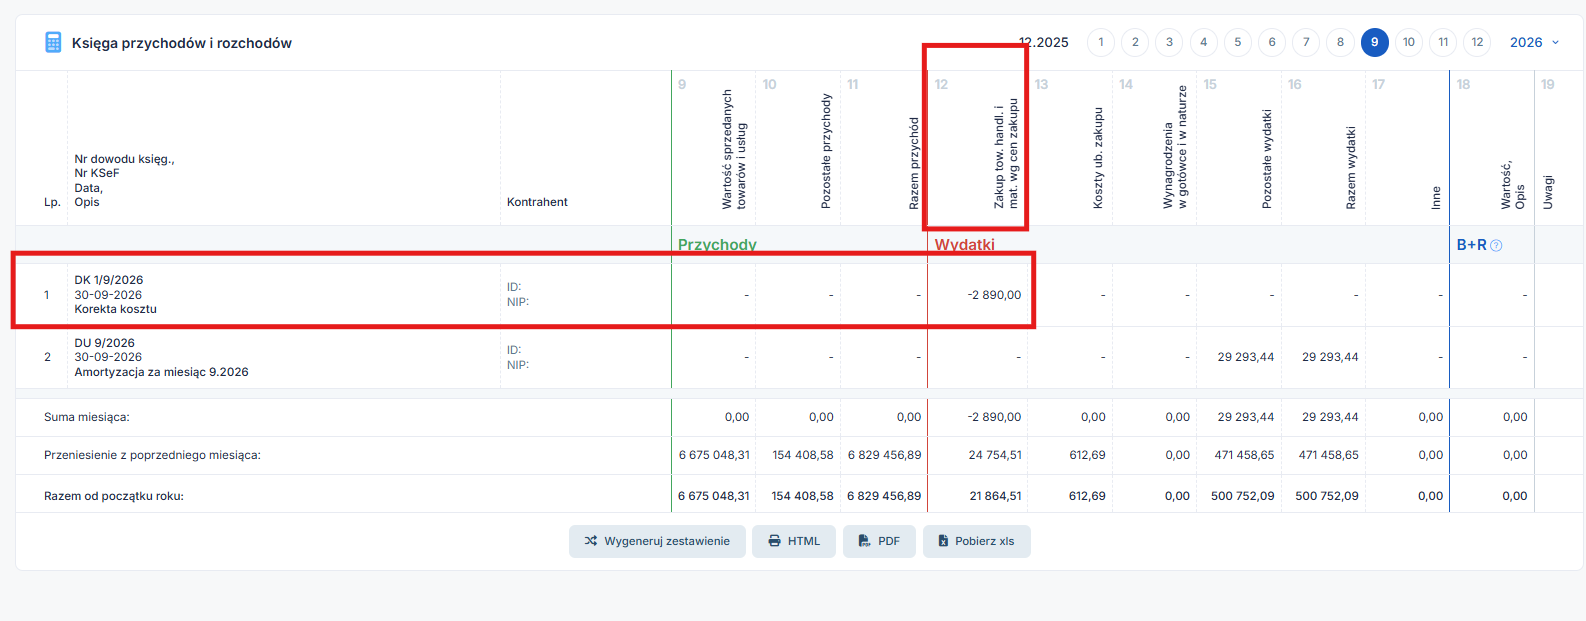The height and width of the screenshot is (621, 1586).
Task: Select month 12 in the selector
Action: pos(1477,42)
